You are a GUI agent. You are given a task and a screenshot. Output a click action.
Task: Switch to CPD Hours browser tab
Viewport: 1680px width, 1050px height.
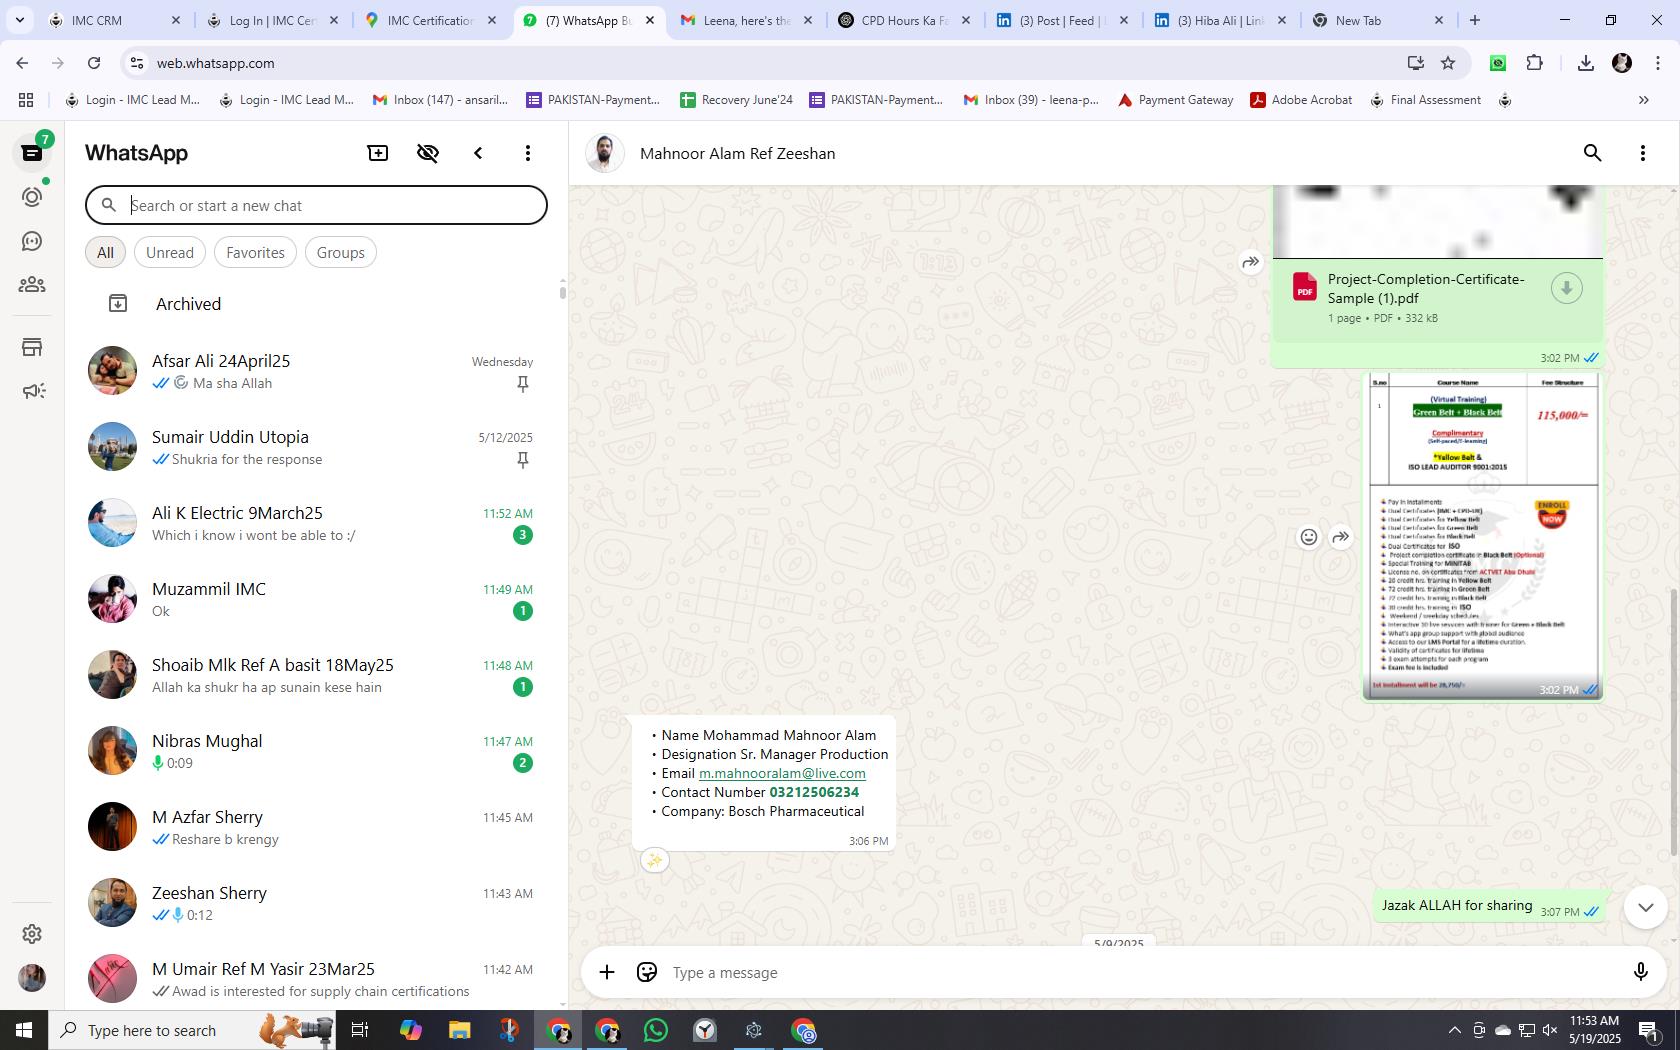click(905, 20)
